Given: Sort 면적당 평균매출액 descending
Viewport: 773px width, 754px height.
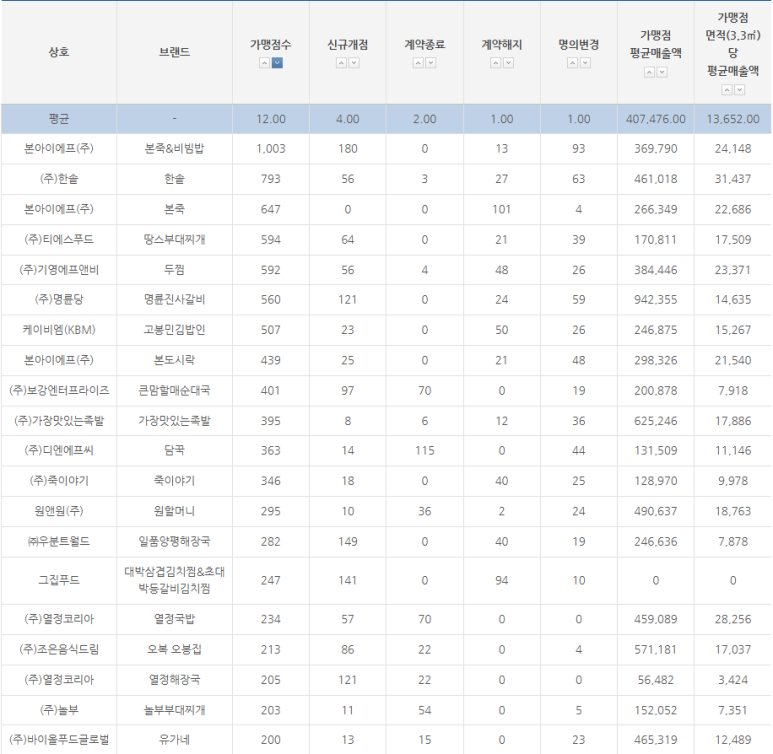Looking at the screenshot, I should tap(739, 90).
